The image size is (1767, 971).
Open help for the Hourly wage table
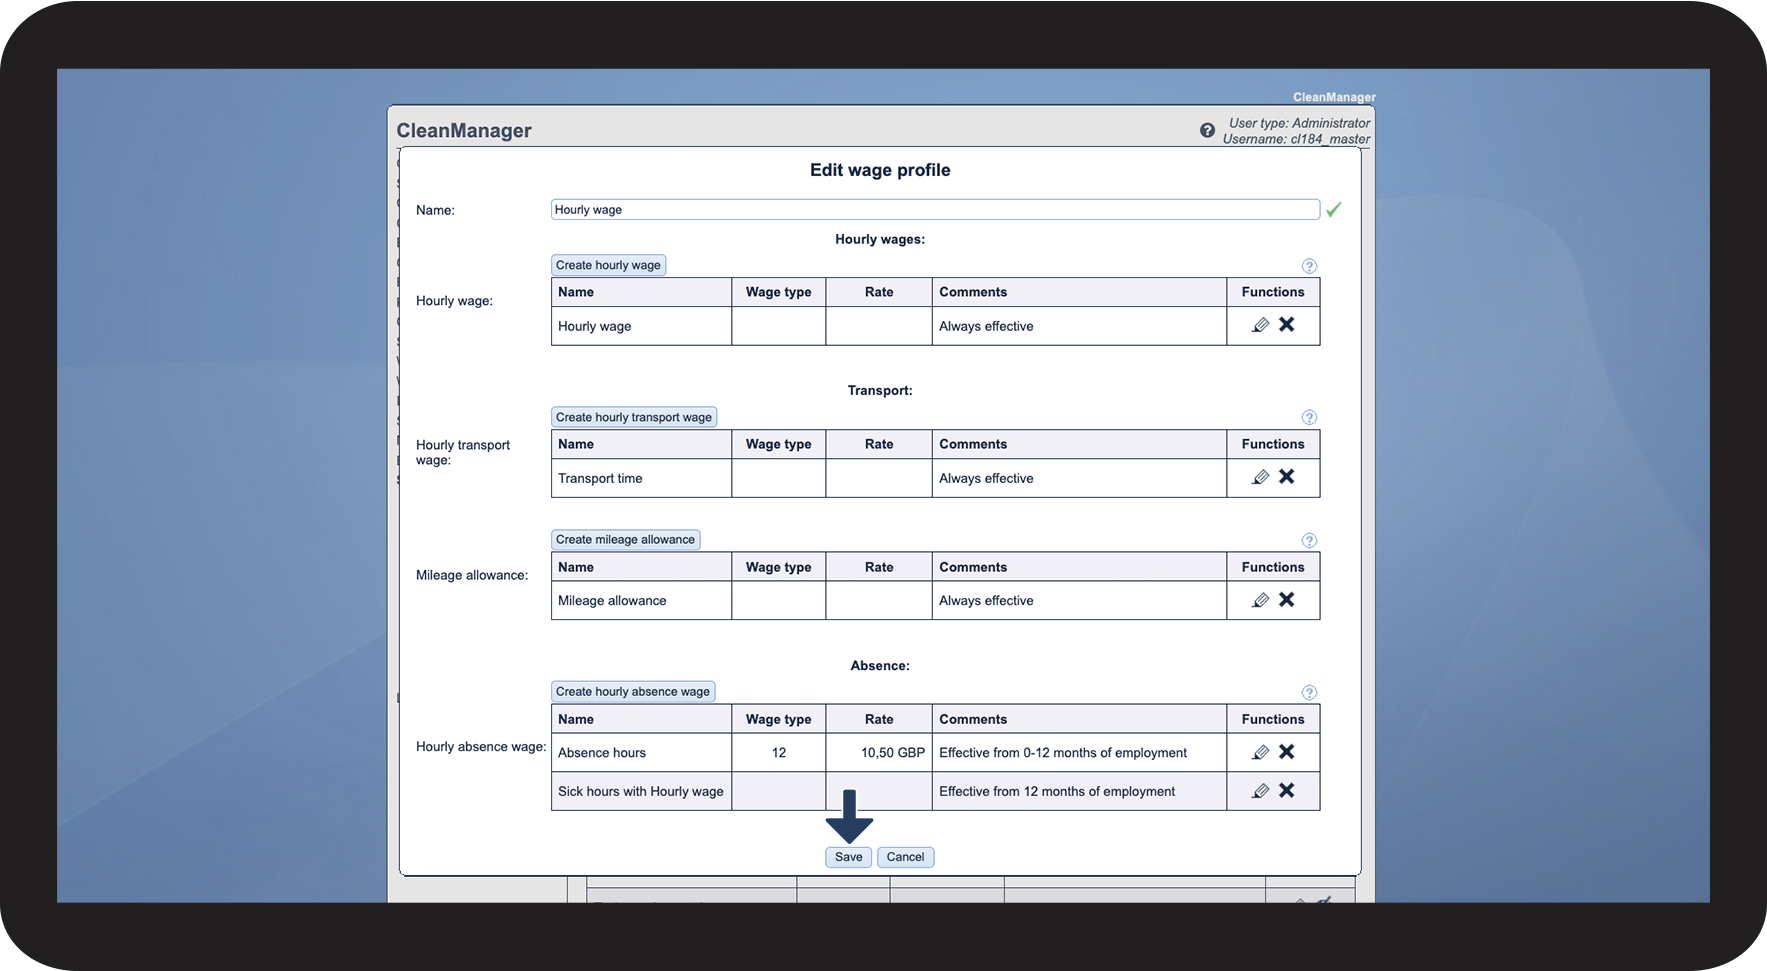[1309, 266]
